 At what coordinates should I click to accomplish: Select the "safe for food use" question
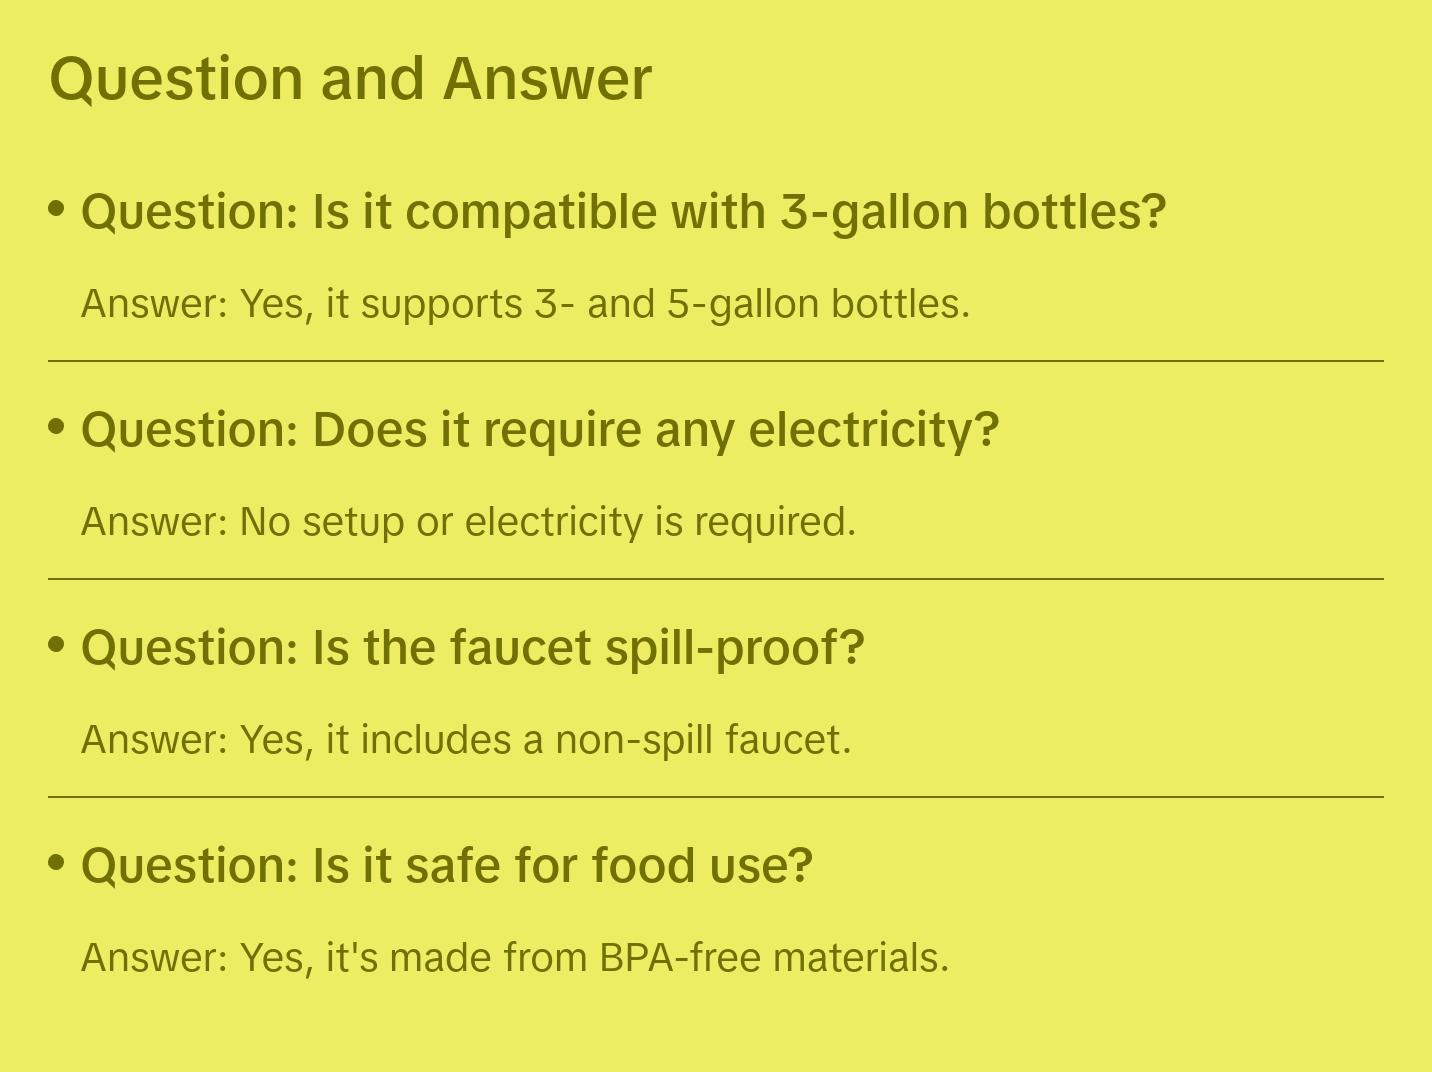446,866
